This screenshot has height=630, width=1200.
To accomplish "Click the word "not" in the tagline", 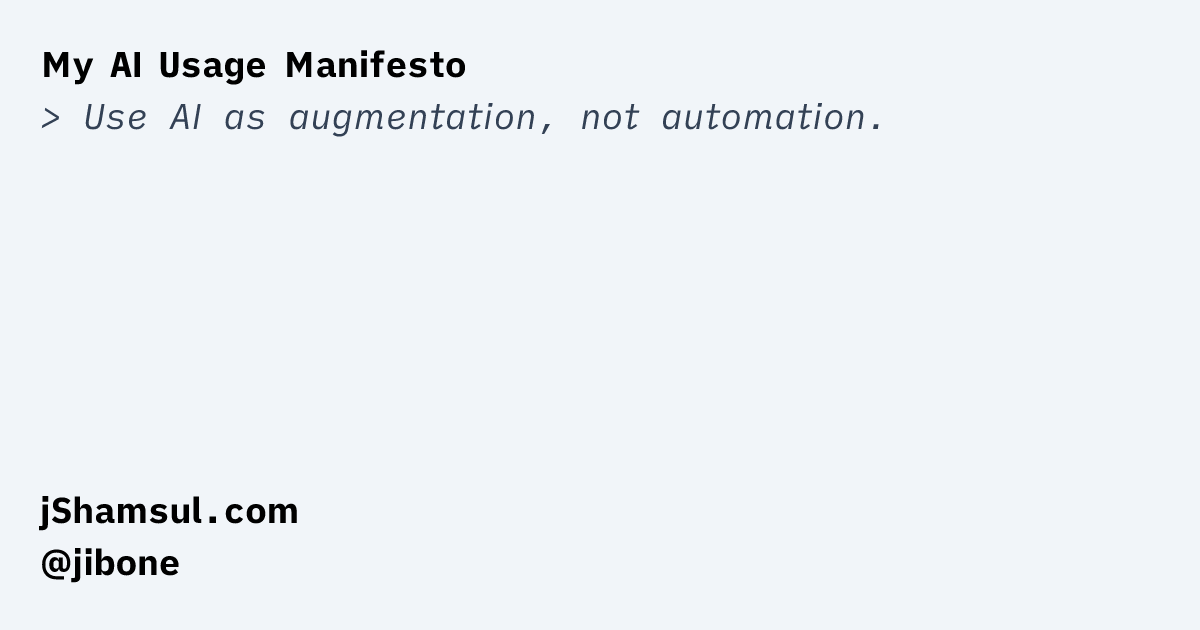I will point(609,118).
